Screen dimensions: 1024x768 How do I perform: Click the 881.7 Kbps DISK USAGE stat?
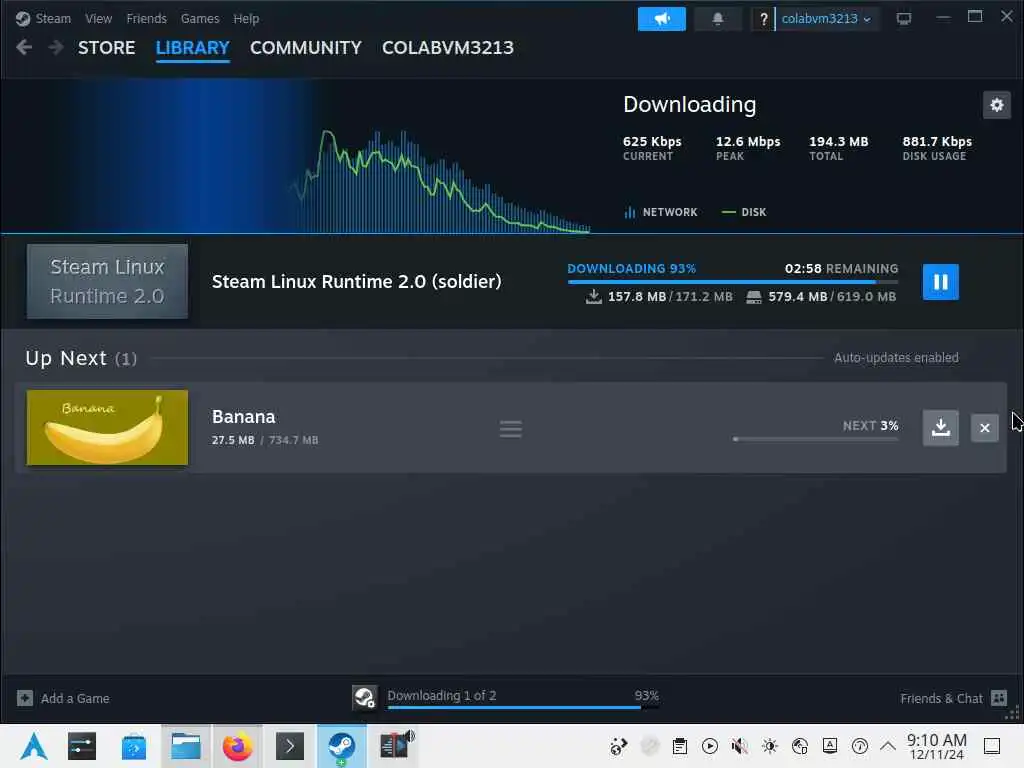pyautogui.click(x=937, y=148)
